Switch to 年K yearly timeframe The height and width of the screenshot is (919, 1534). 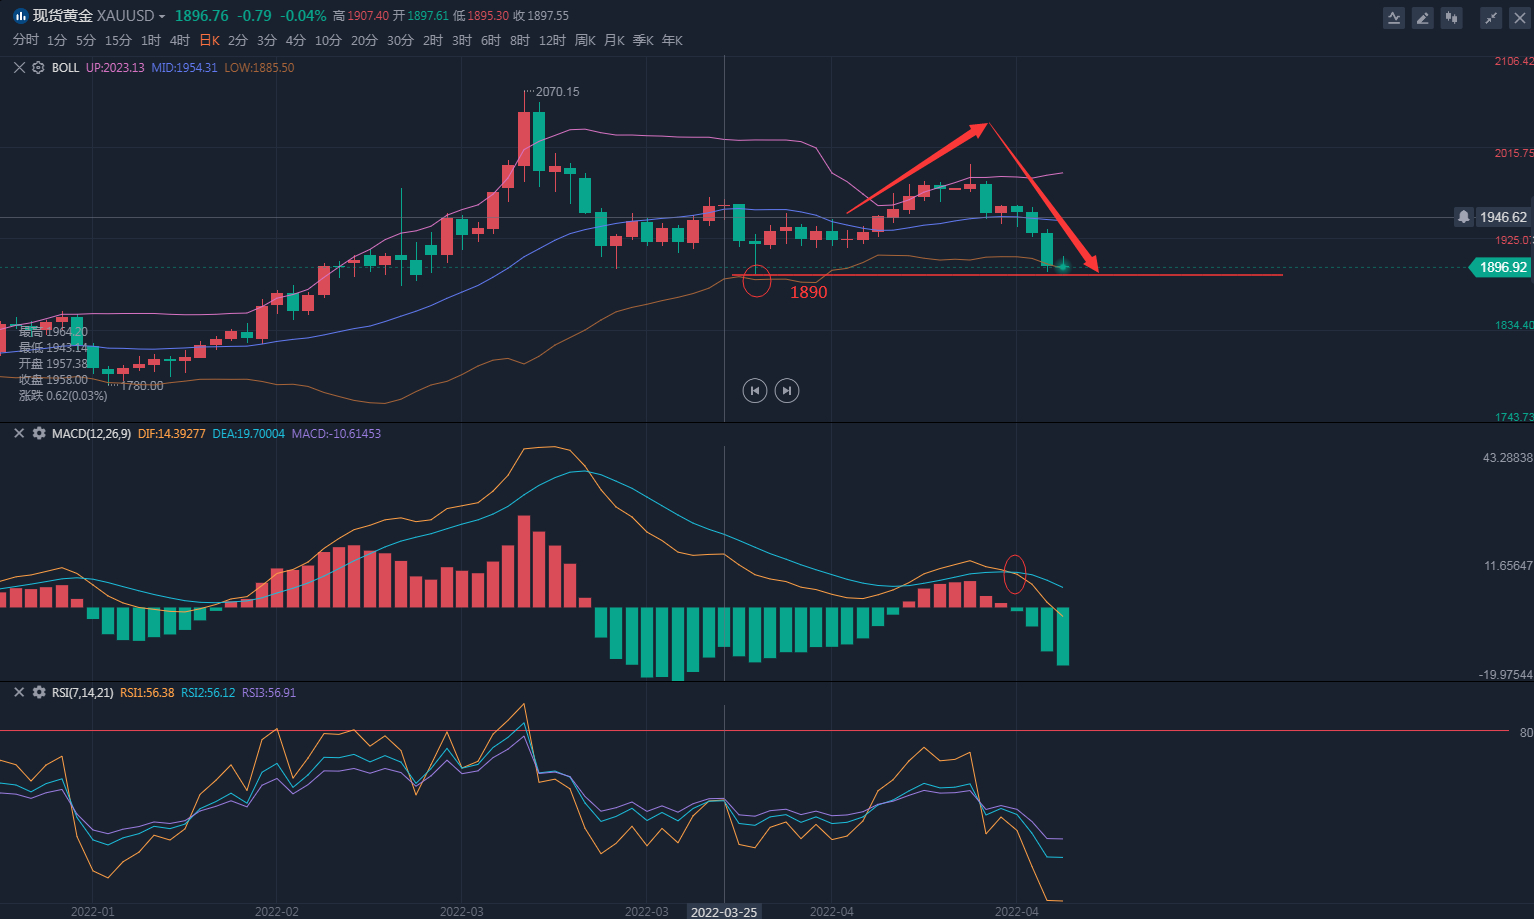tap(672, 40)
